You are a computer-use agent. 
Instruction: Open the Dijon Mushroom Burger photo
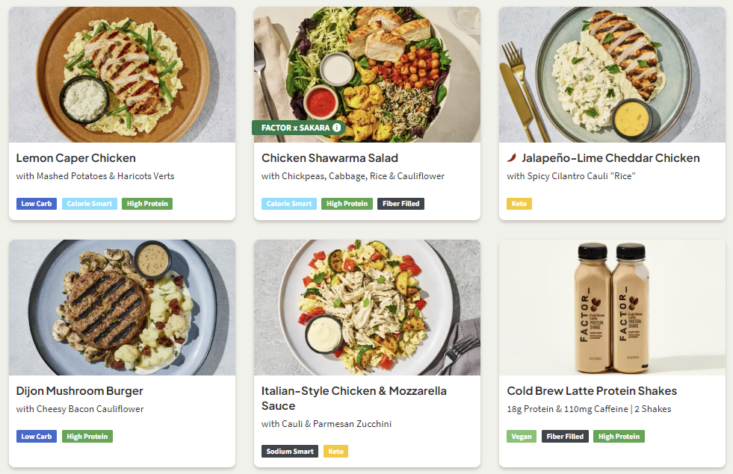122,307
